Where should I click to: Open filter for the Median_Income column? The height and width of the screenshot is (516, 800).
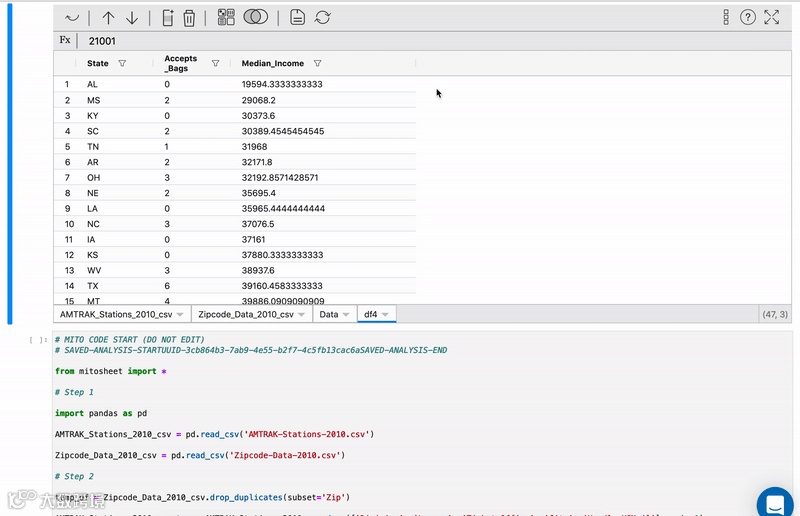pyautogui.click(x=317, y=63)
